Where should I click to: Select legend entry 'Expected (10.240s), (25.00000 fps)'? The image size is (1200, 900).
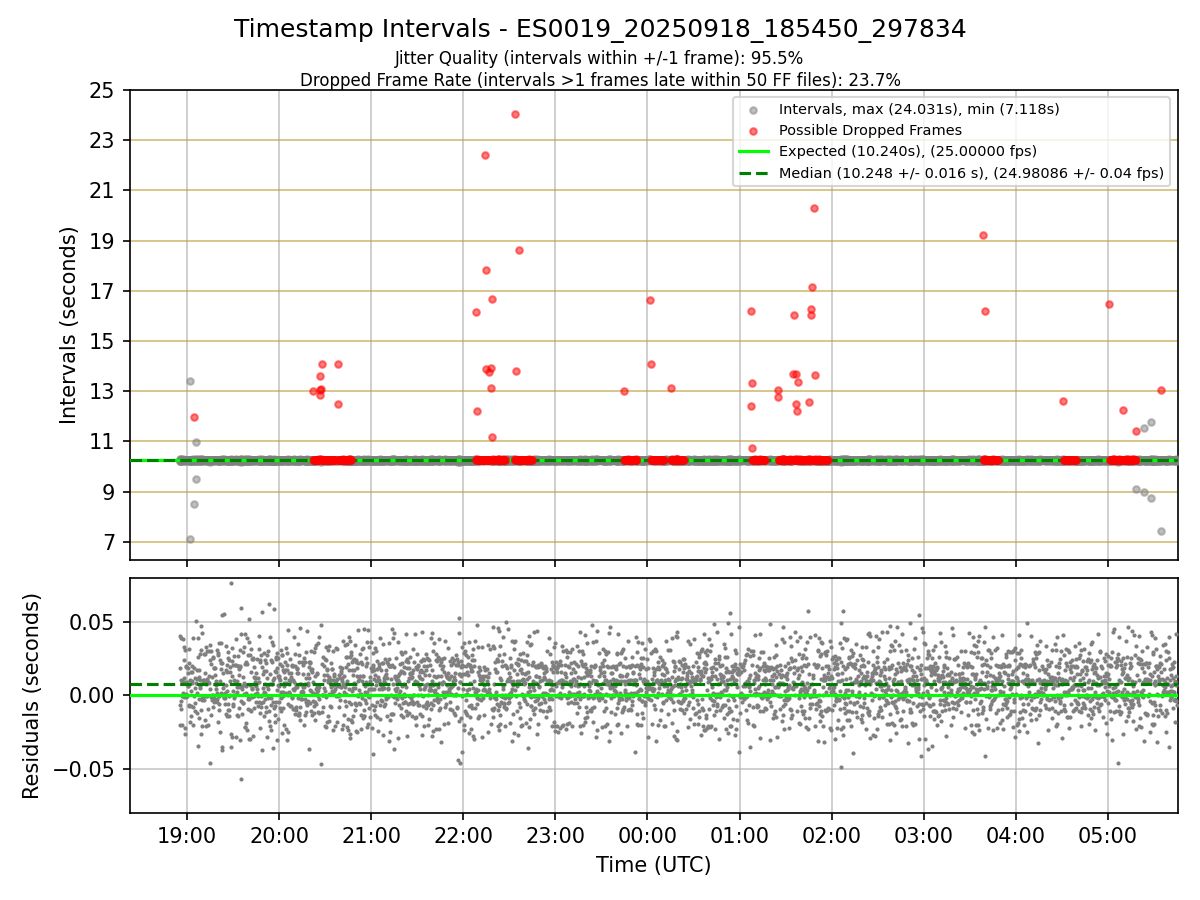pos(907,151)
